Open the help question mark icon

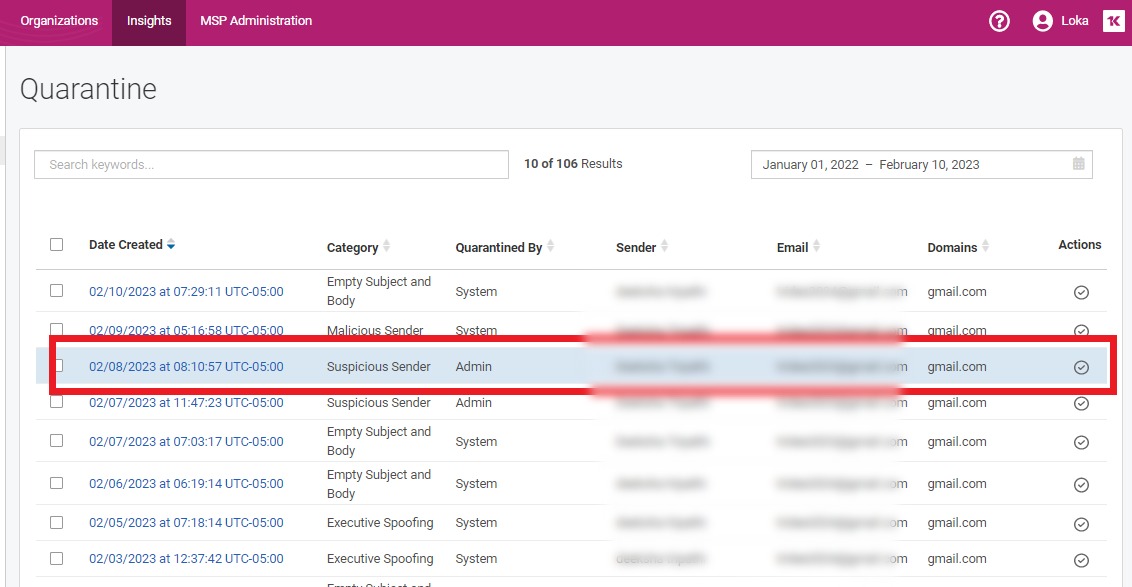point(999,22)
